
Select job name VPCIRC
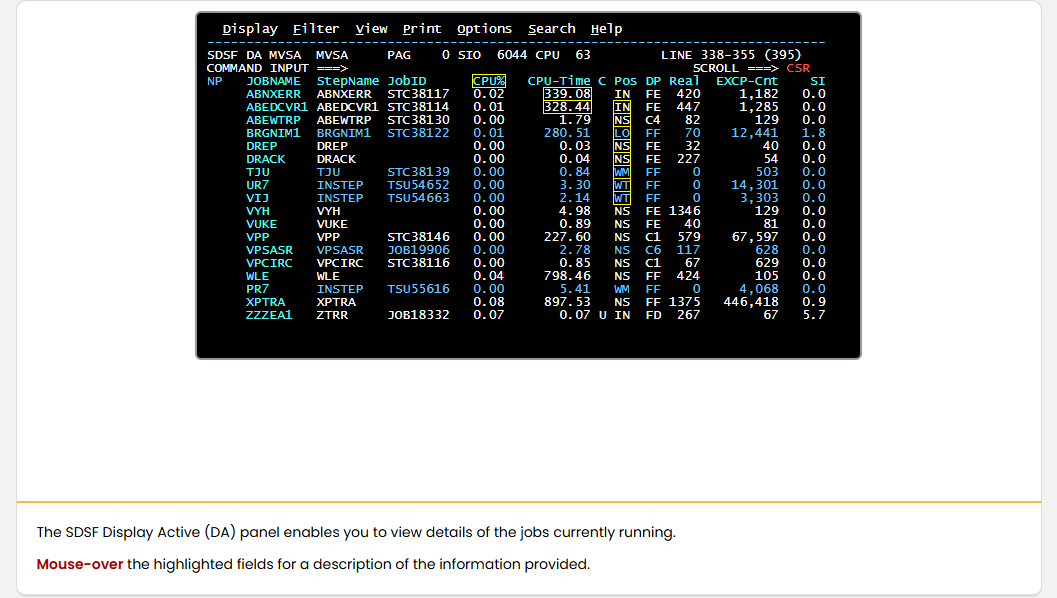269,263
